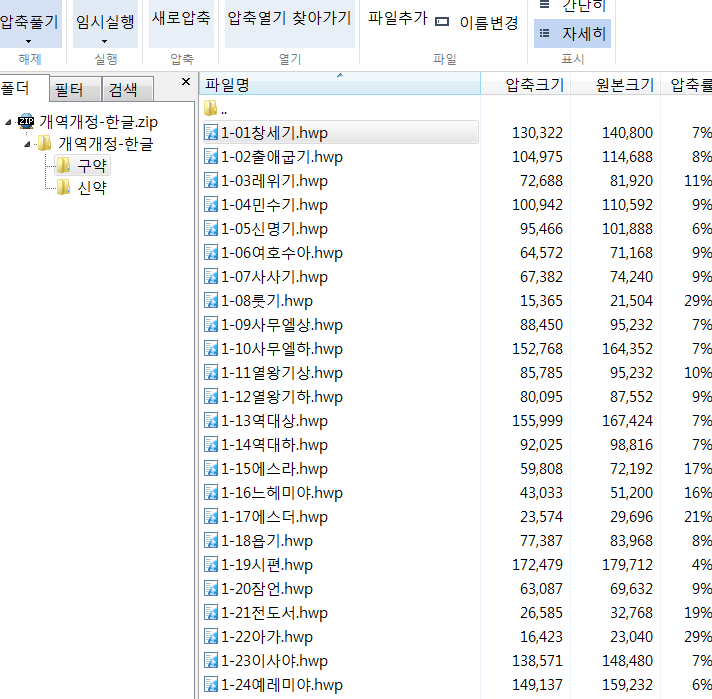Open the 임시실행 dropdown arrow

tap(104, 41)
